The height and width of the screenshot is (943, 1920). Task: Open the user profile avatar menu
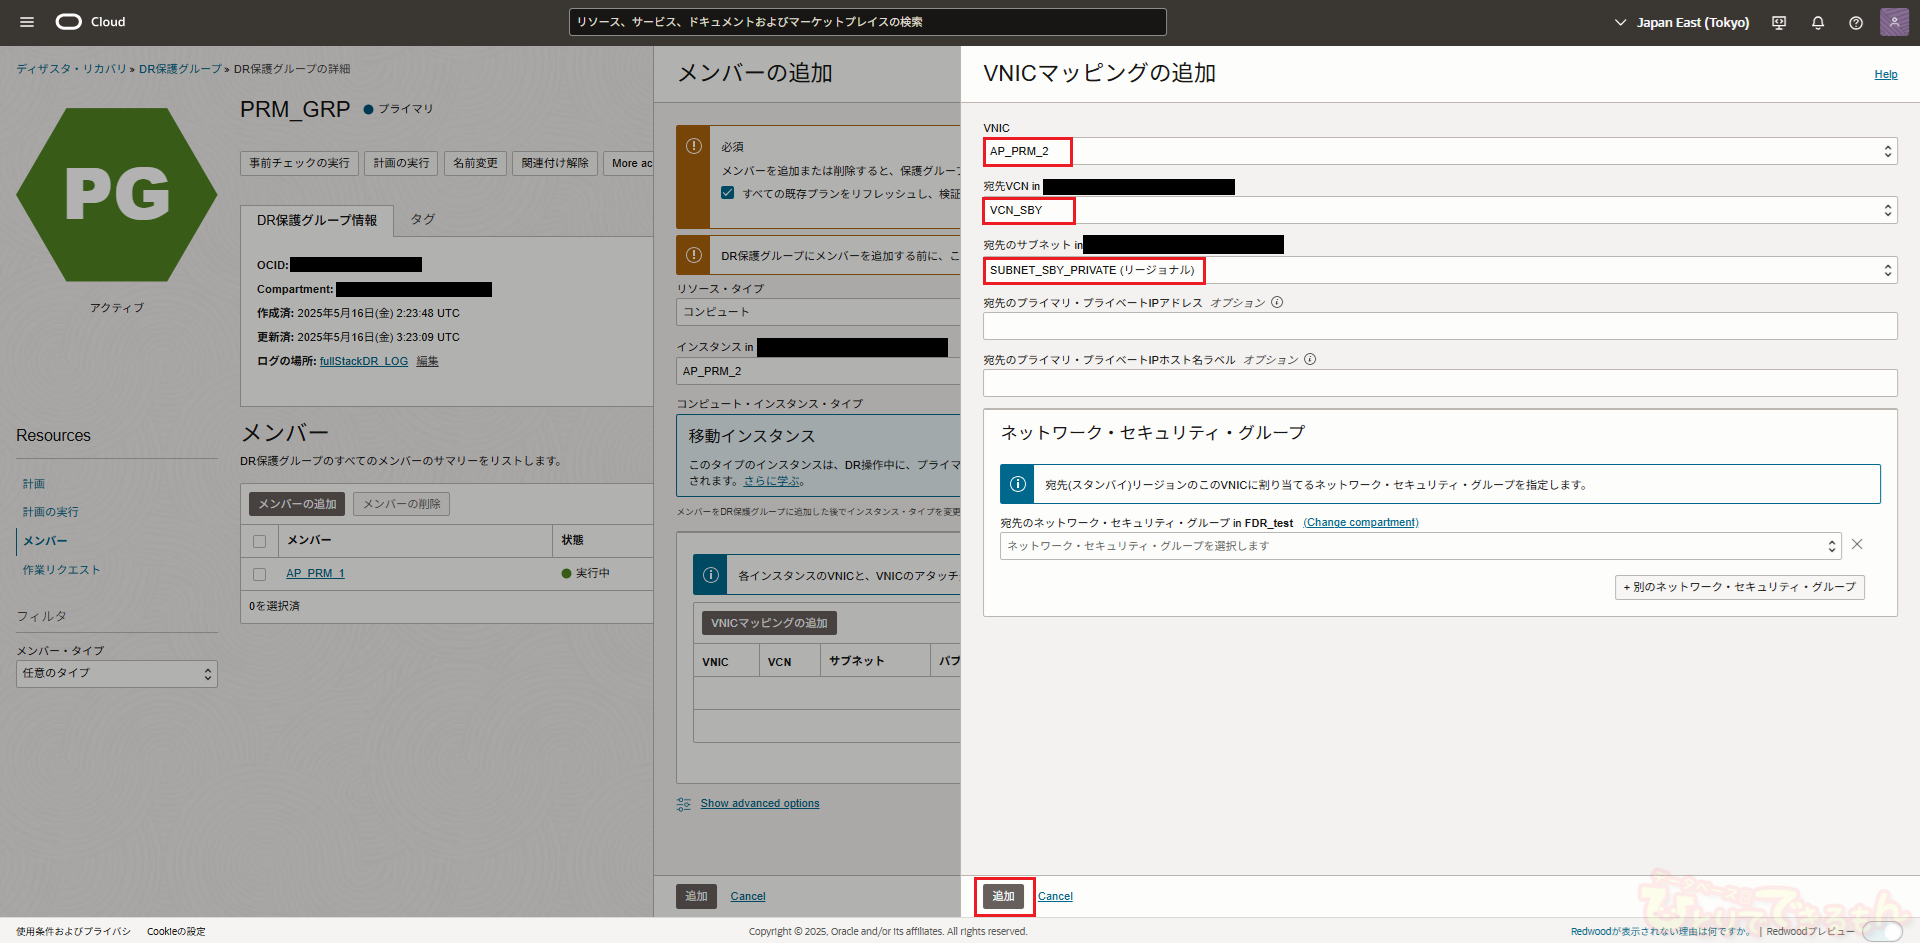(1893, 22)
